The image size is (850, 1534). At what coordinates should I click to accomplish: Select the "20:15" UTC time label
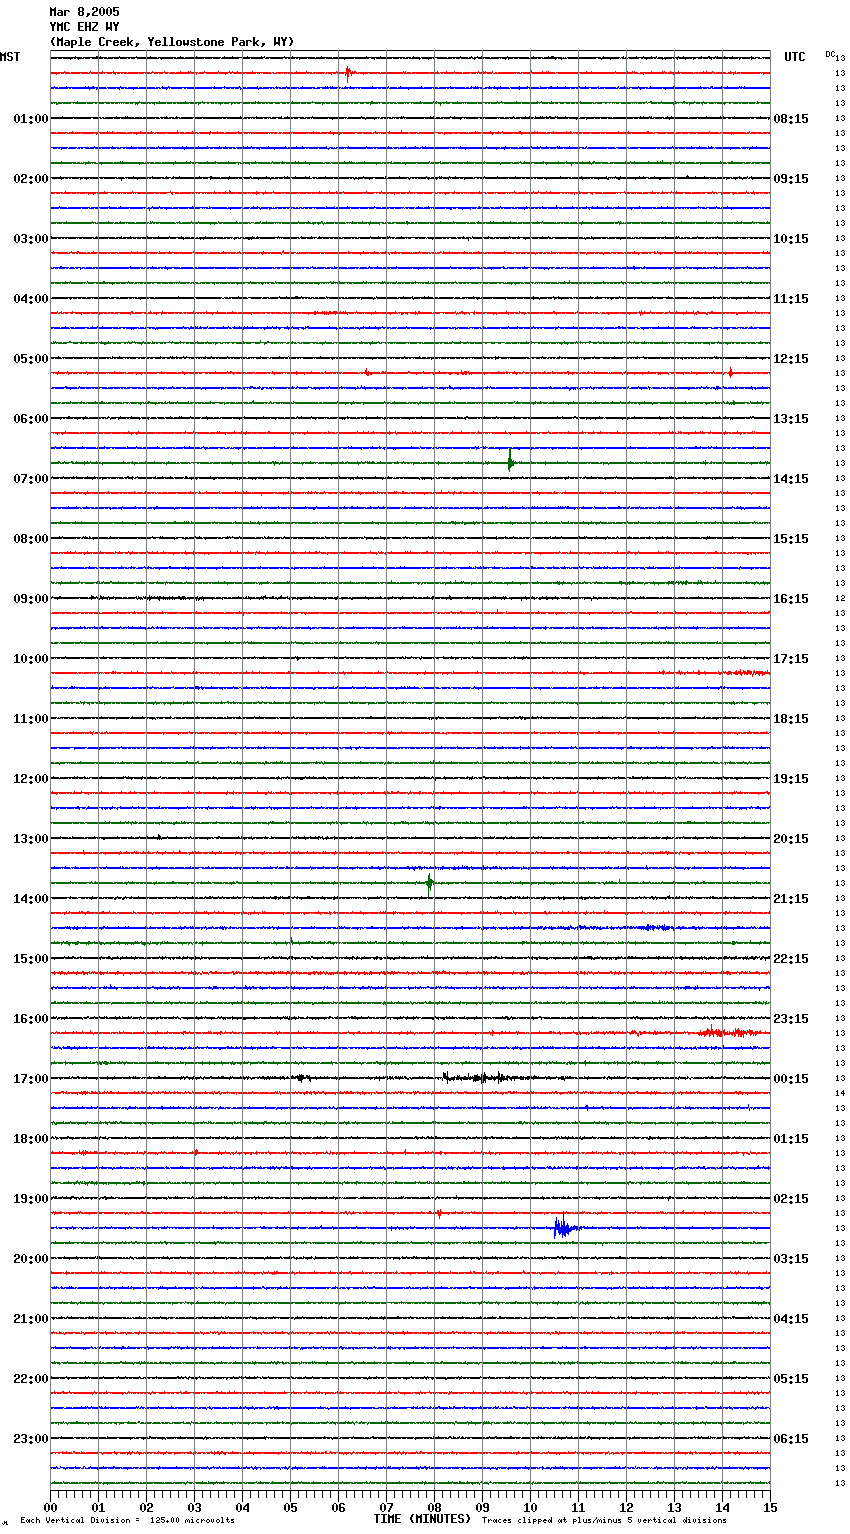tap(791, 839)
